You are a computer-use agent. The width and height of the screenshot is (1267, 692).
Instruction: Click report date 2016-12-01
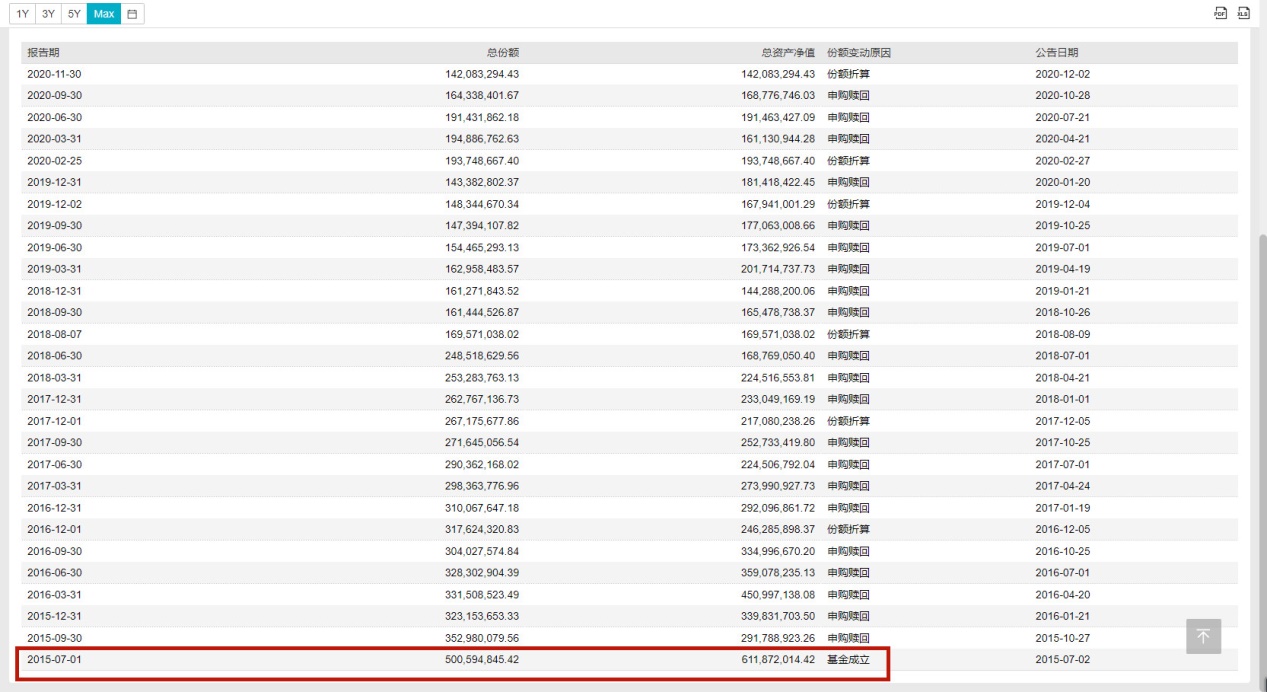[54, 529]
